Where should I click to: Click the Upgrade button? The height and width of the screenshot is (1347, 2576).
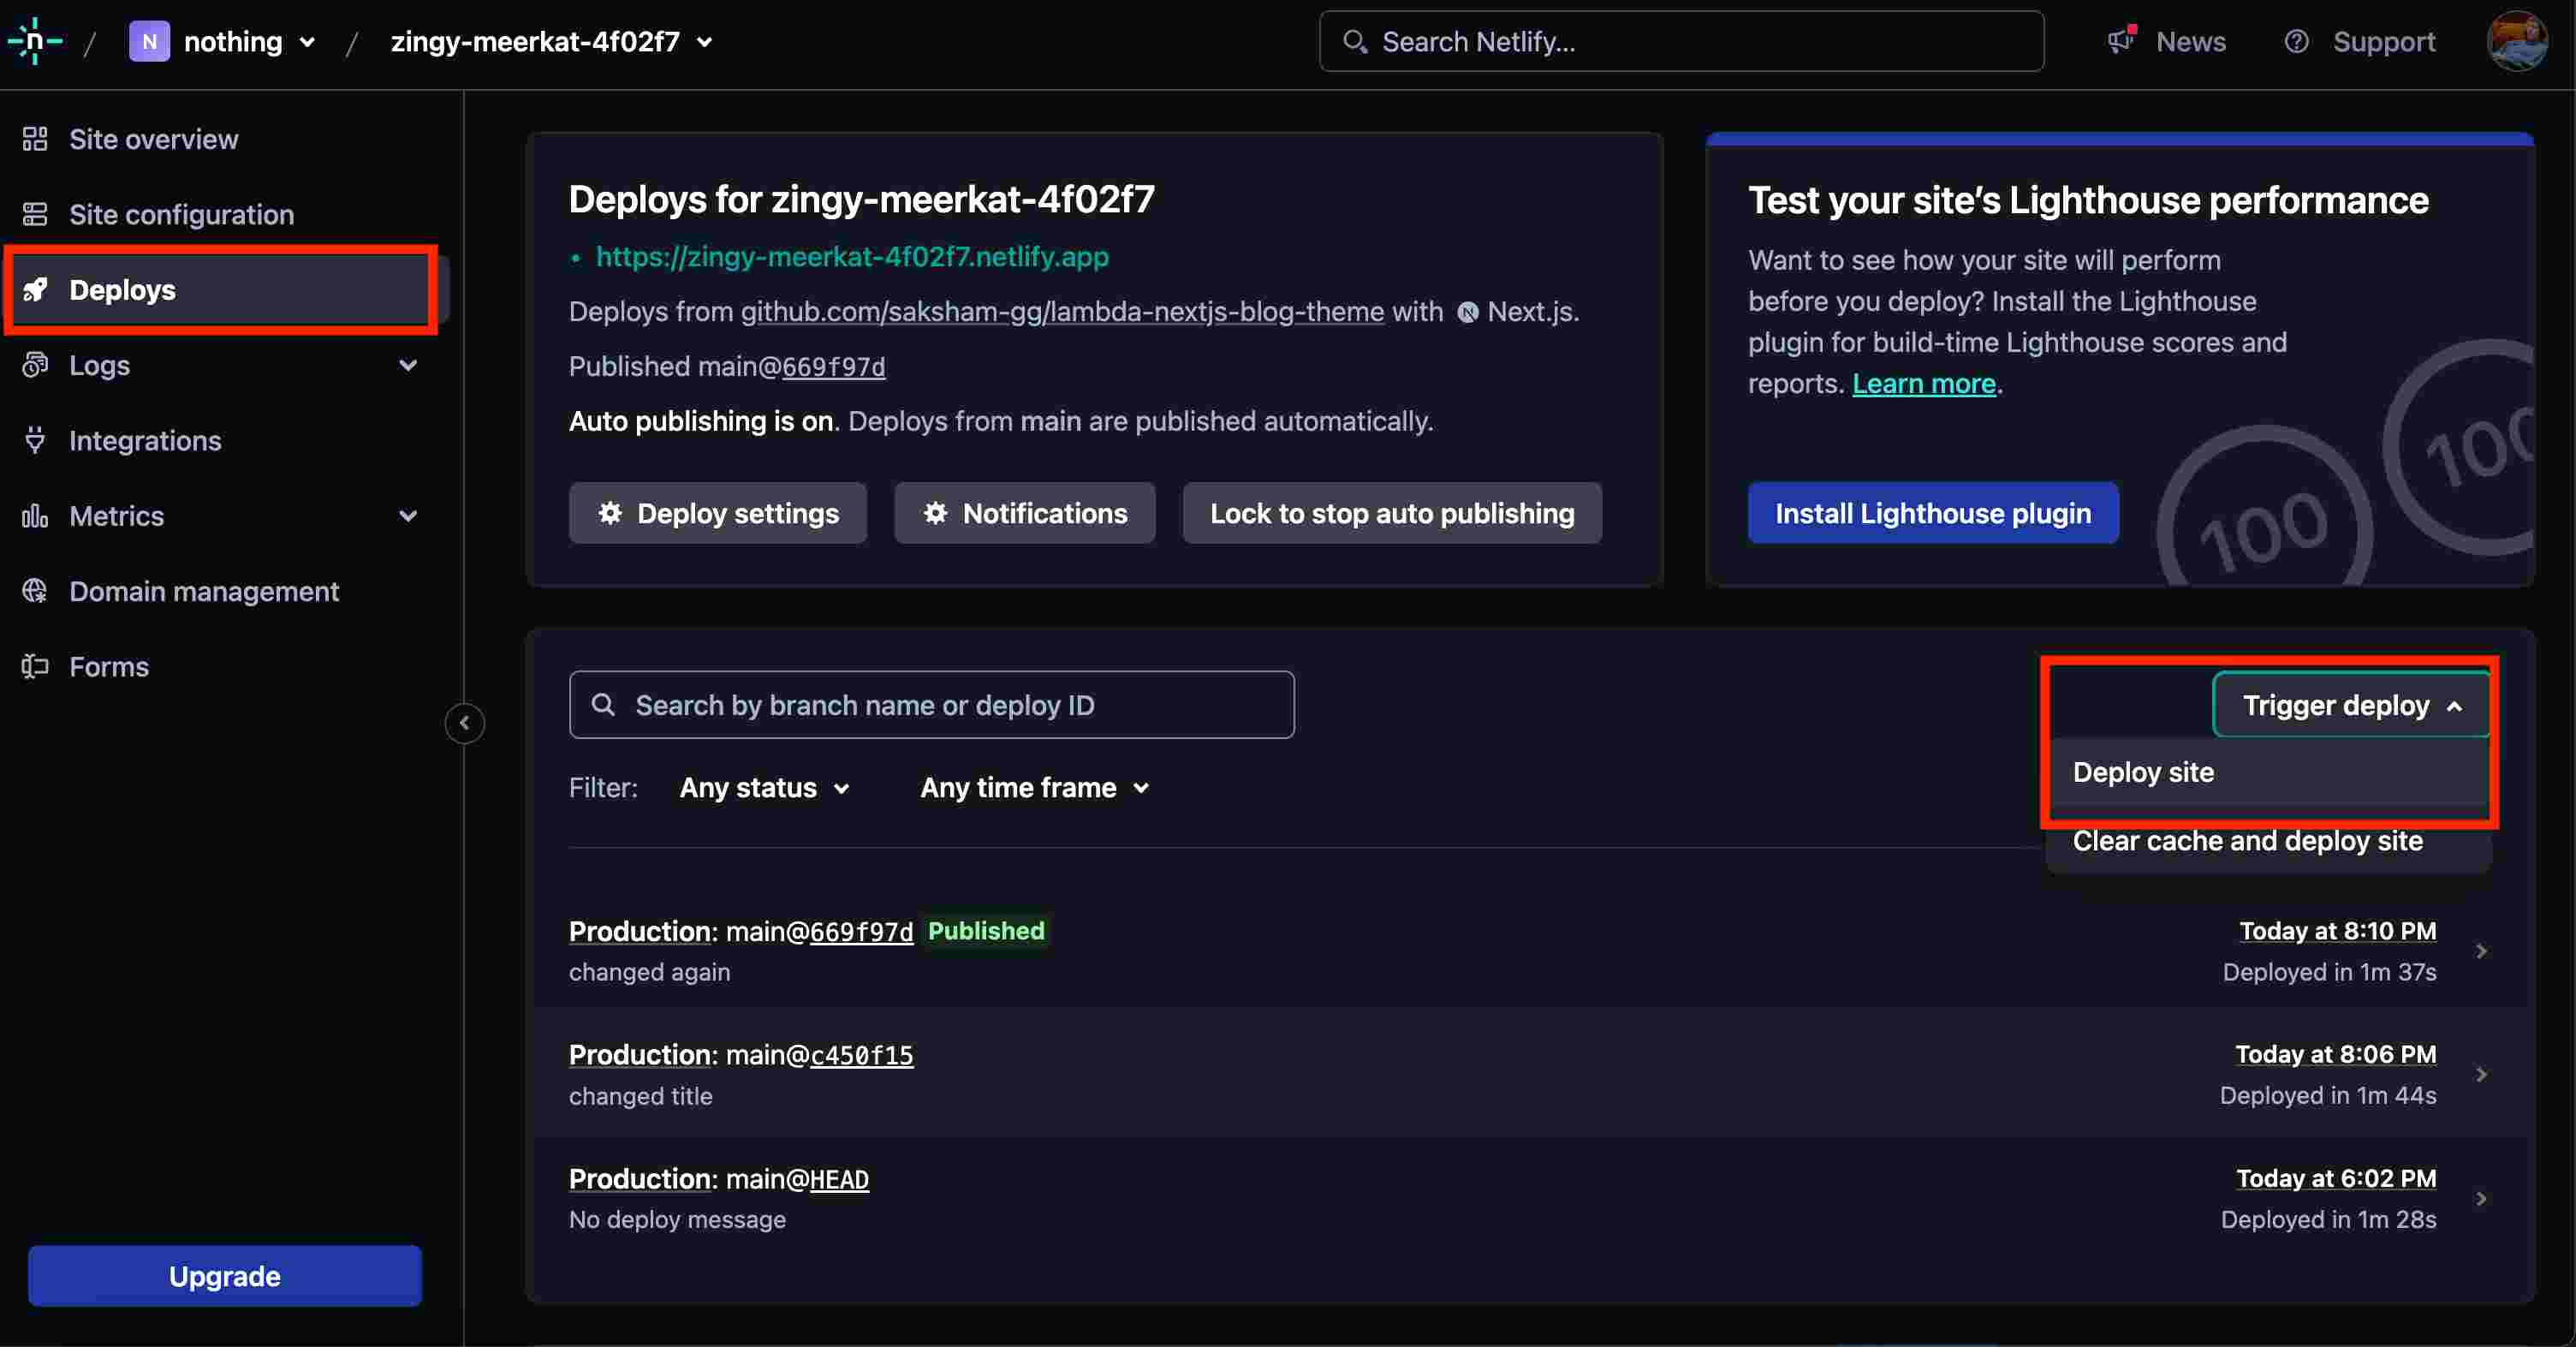(225, 1275)
